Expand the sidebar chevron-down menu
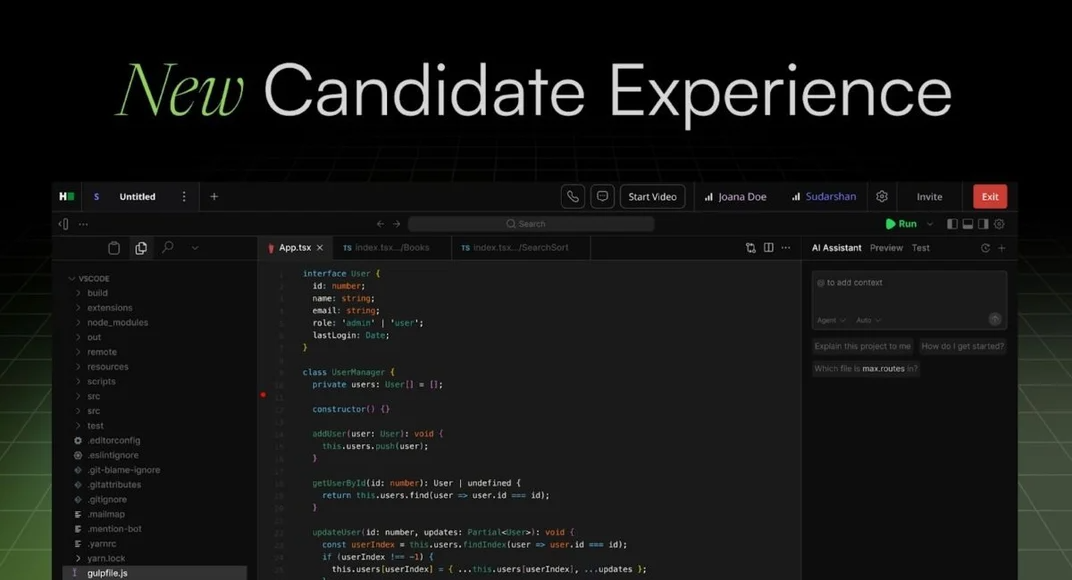 point(195,248)
